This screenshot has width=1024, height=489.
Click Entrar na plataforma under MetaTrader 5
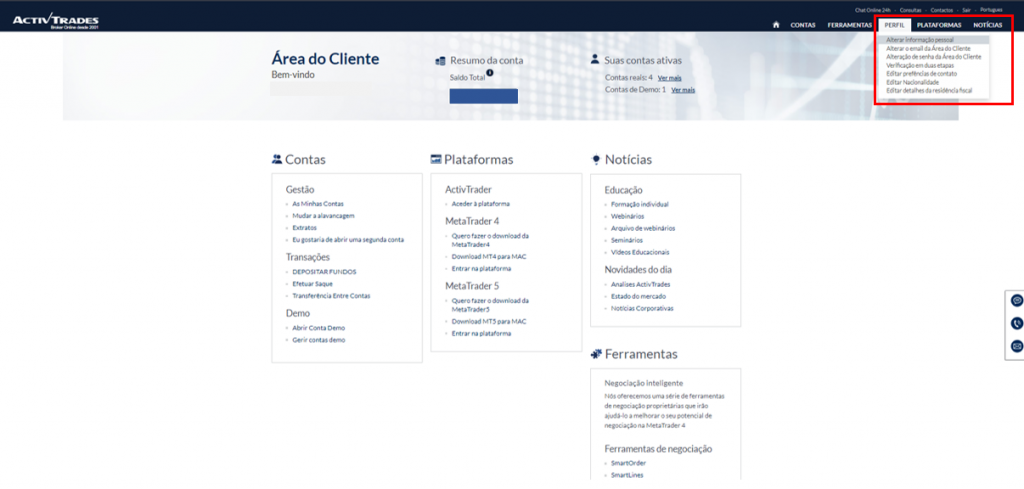(x=481, y=334)
